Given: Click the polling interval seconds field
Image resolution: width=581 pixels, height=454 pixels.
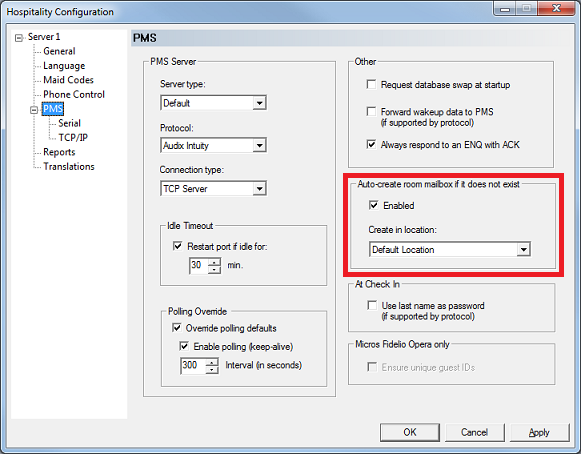Looking at the screenshot, I should point(193,365).
